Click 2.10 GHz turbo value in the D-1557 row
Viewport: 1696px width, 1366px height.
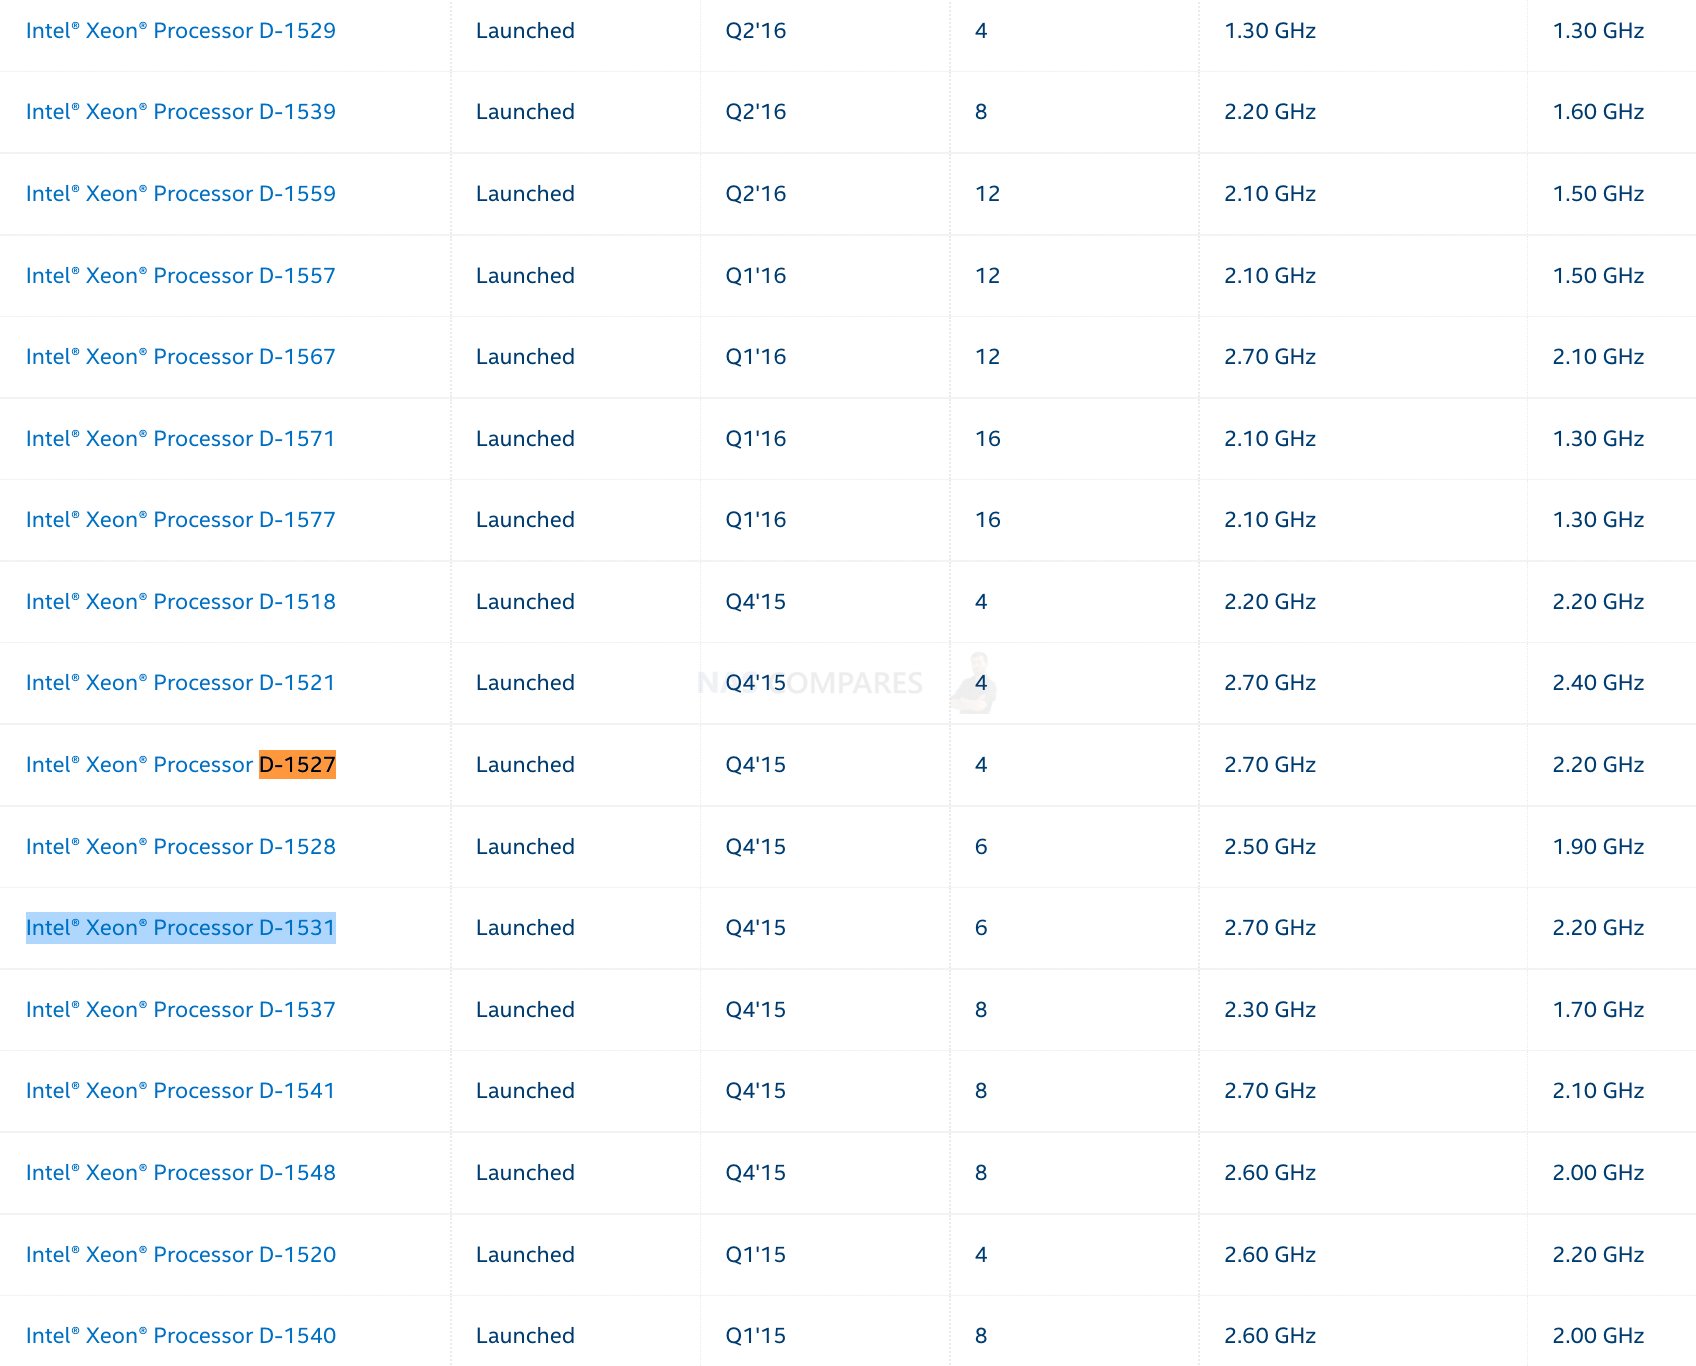pyautogui.click(x=1270, y=276)
